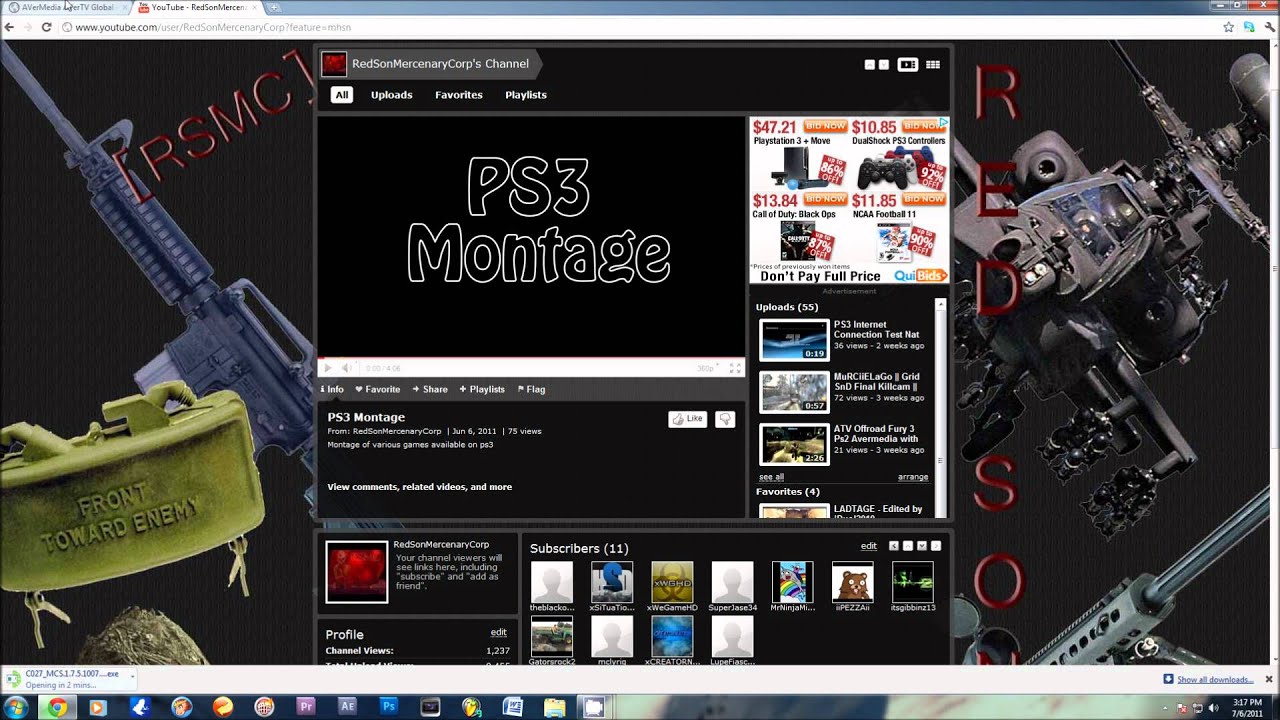Open the RedSonMercenaryCorp channel avatar in header
The width and height of the screenshot is (1280, 720).
pyautogui.click(x=334, y=64)
